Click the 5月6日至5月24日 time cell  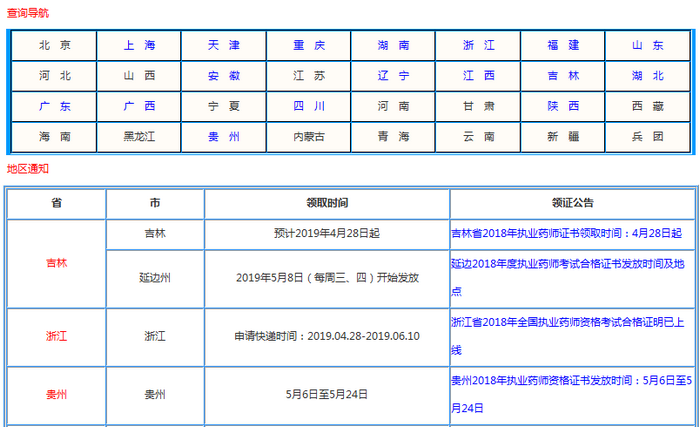(327, 394)
